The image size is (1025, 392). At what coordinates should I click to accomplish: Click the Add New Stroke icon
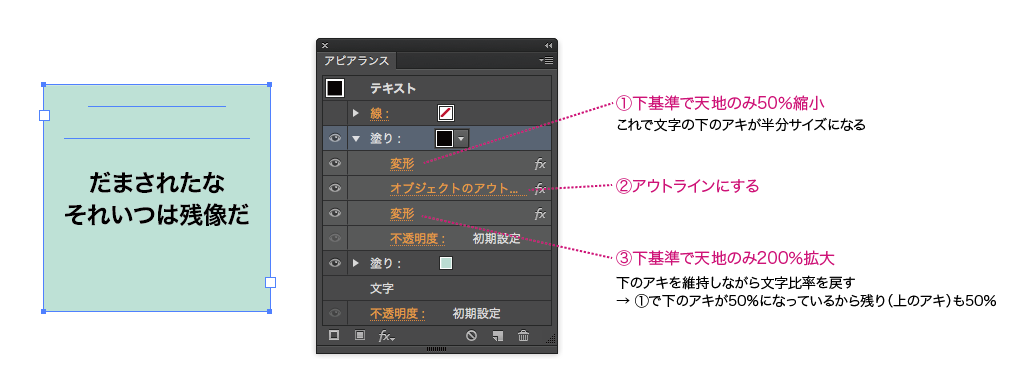(334, 336)
